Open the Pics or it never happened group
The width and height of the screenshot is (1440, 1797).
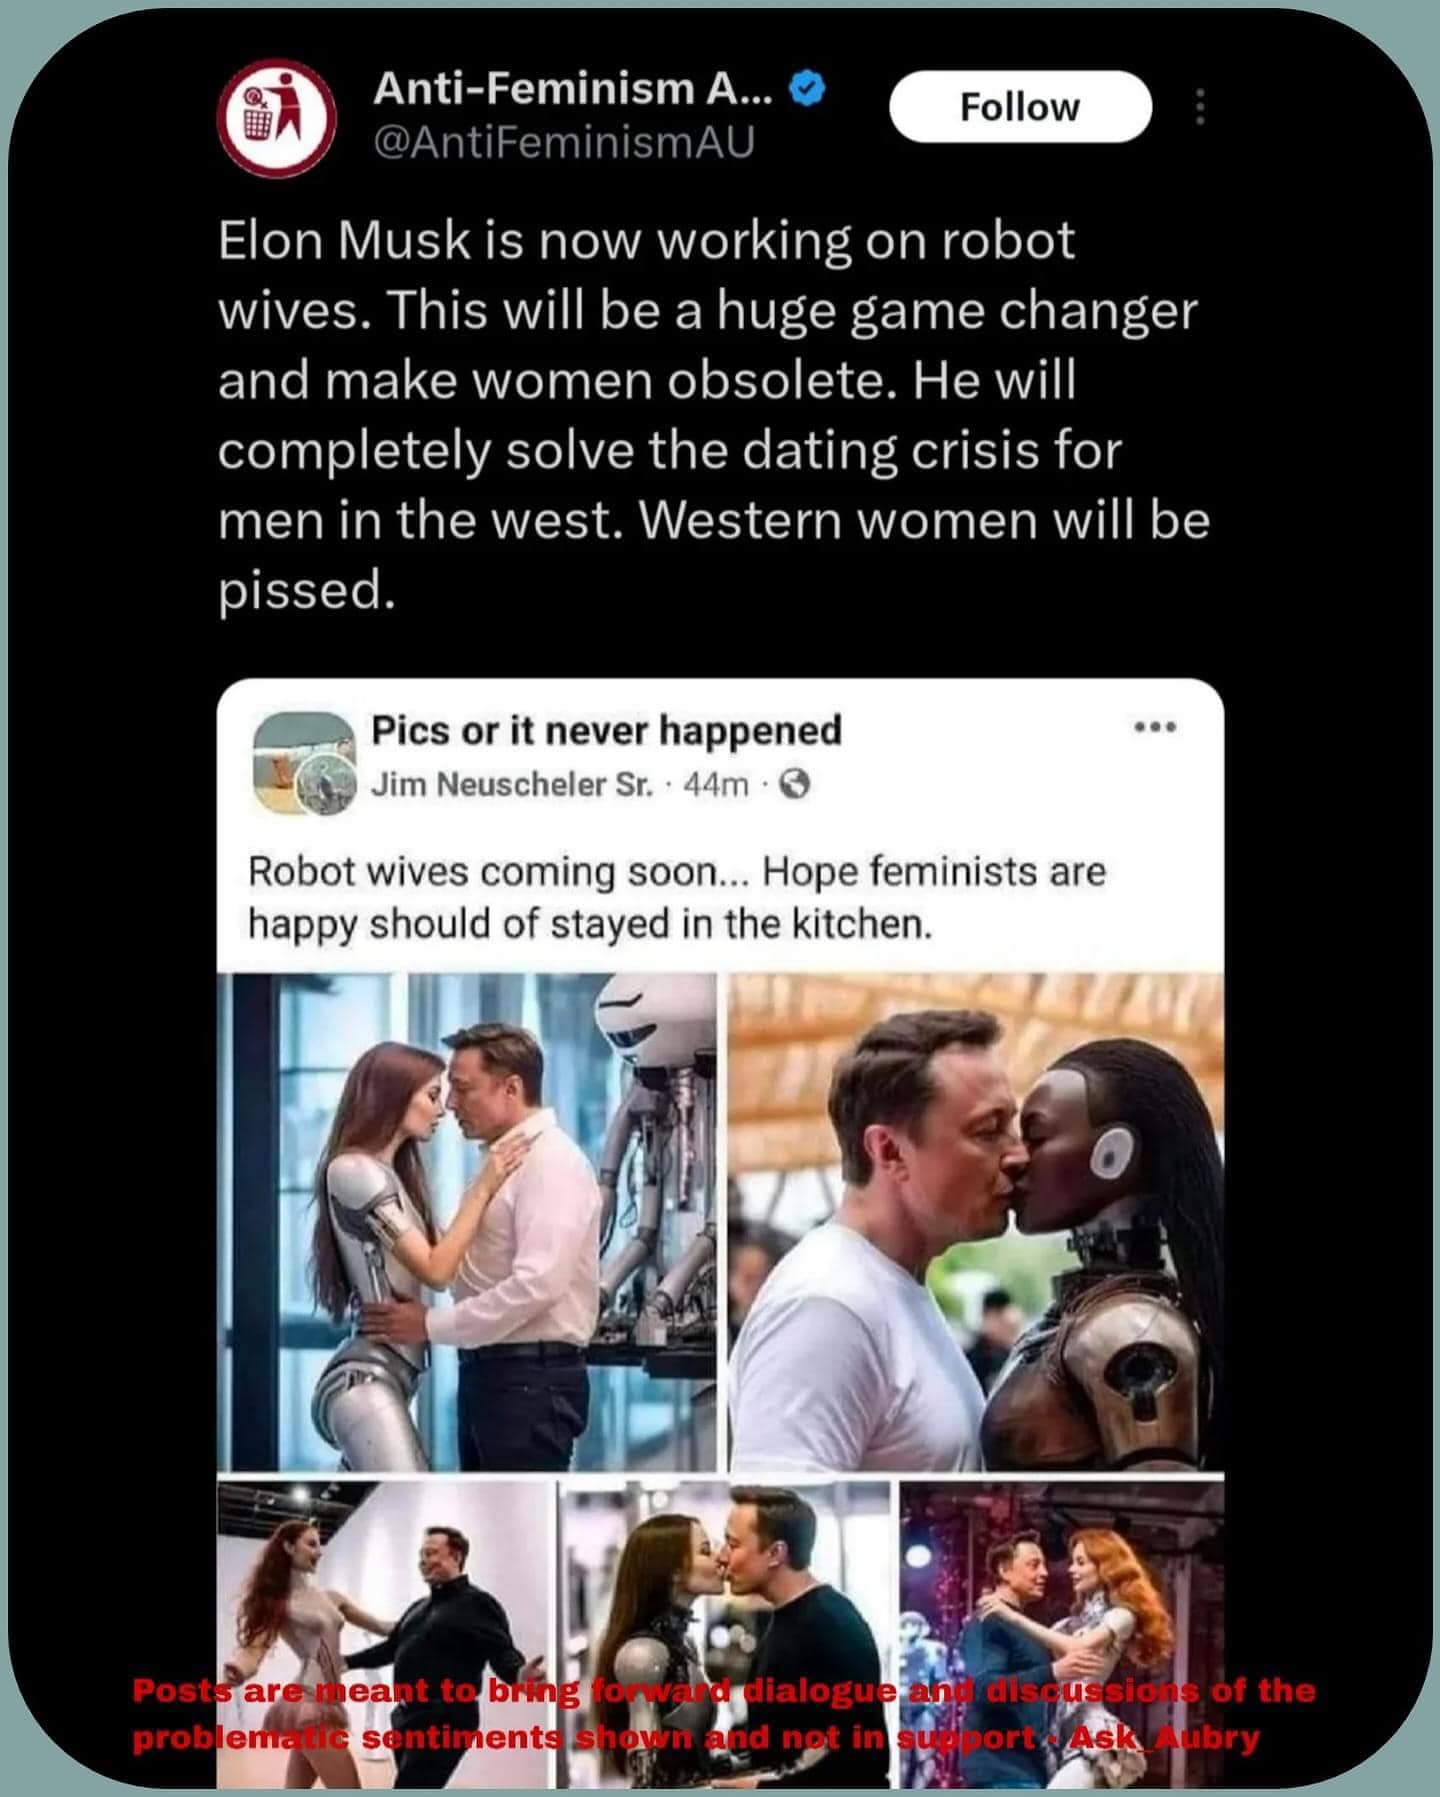[606, 730]
